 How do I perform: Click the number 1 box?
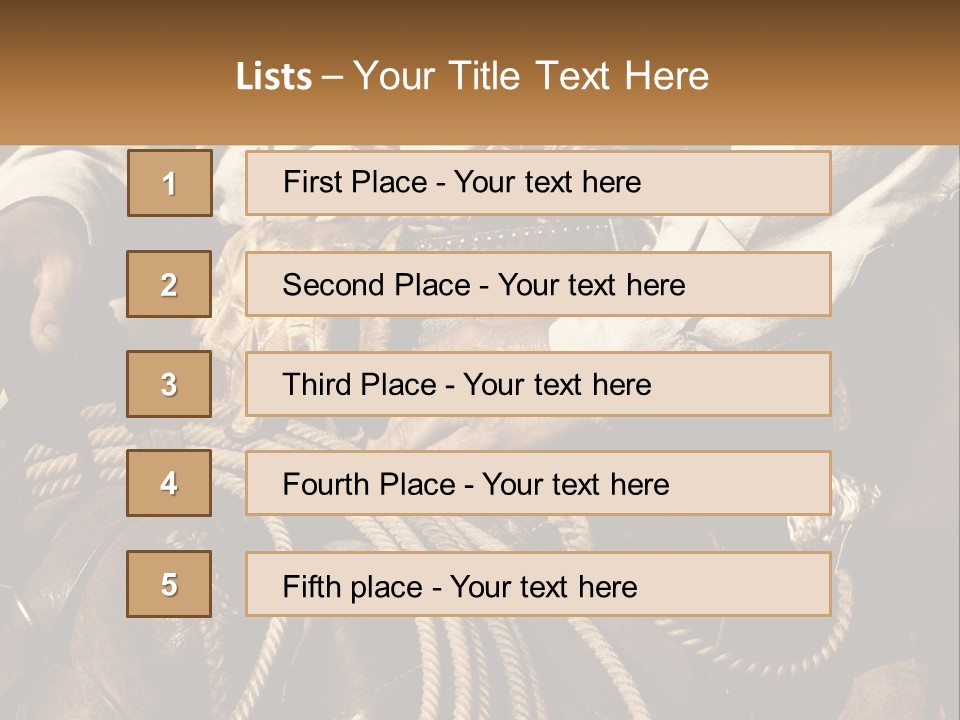(x=169, y=183)
